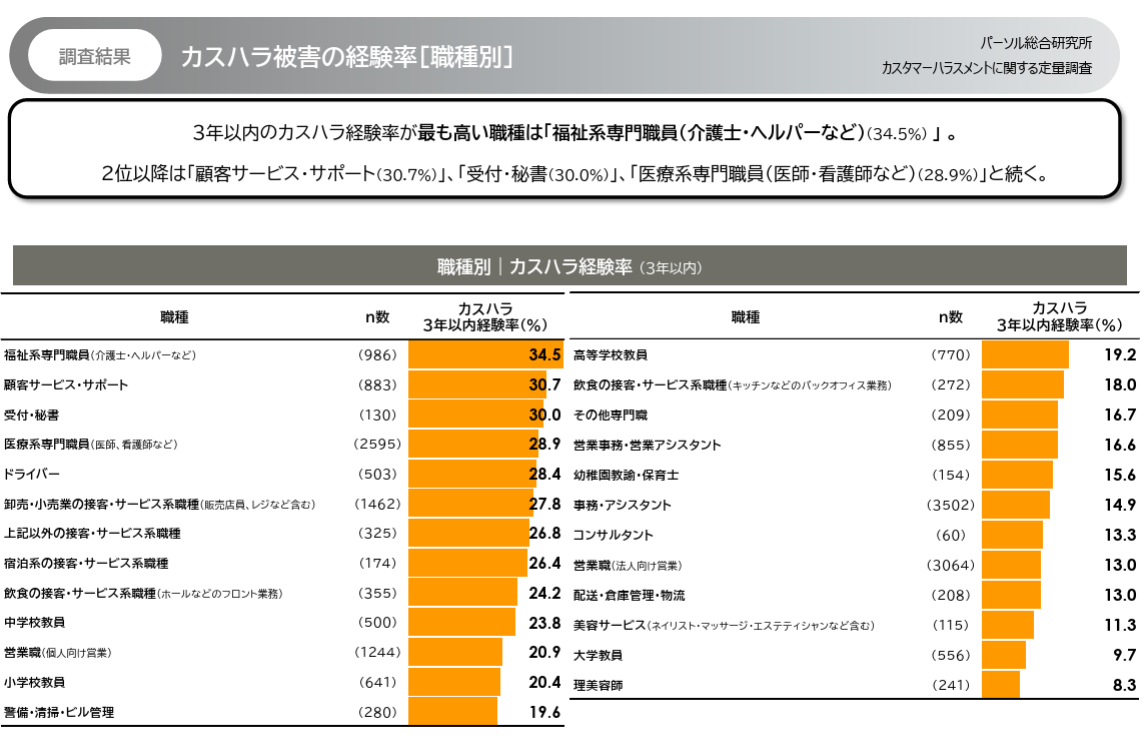The height and width of the screenshot is (740, 1144).
Task: Click the n数 value (3502)
Action: (950, 505)
